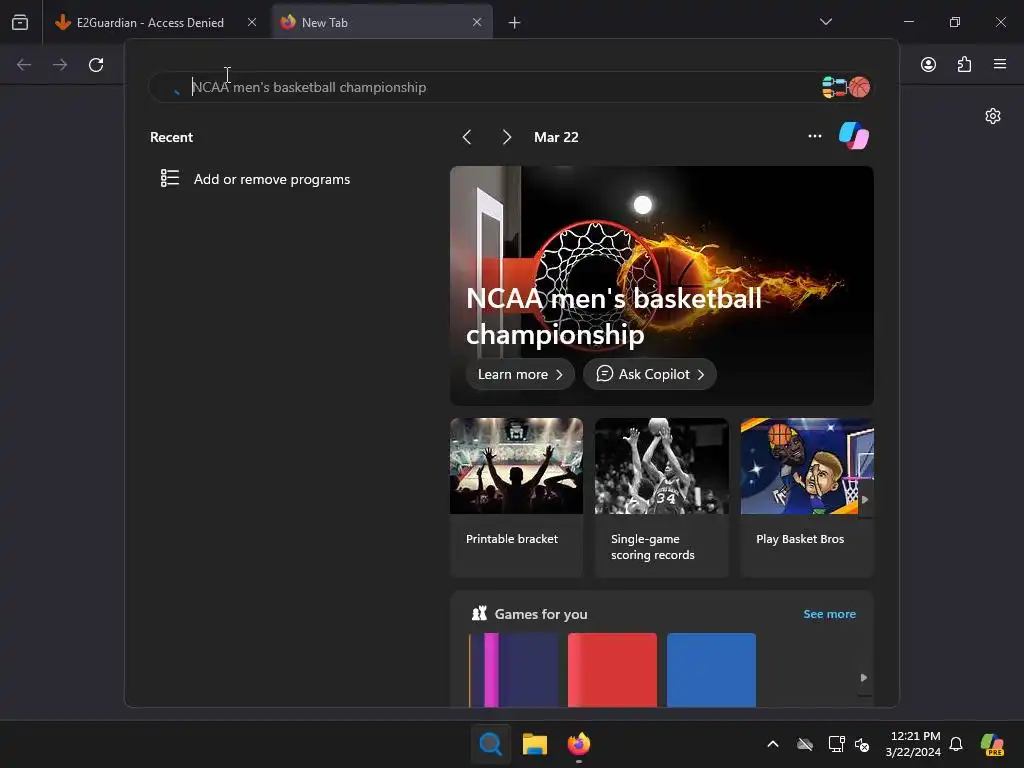Close the New Tab tab
This screenshot has width=1024, height=768.
pyautogui.click(x=477, y=22)
